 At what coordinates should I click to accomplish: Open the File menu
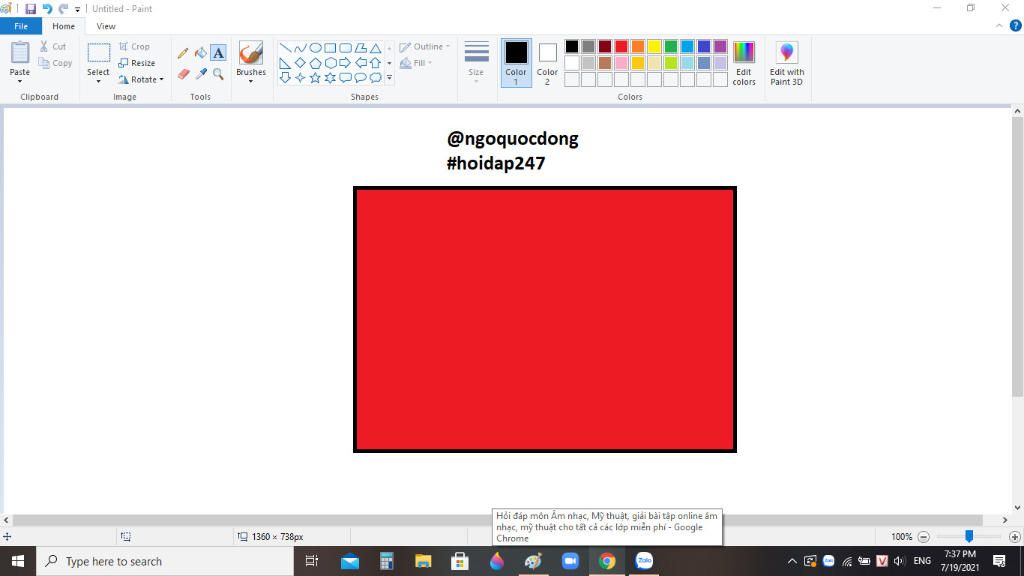21,26
